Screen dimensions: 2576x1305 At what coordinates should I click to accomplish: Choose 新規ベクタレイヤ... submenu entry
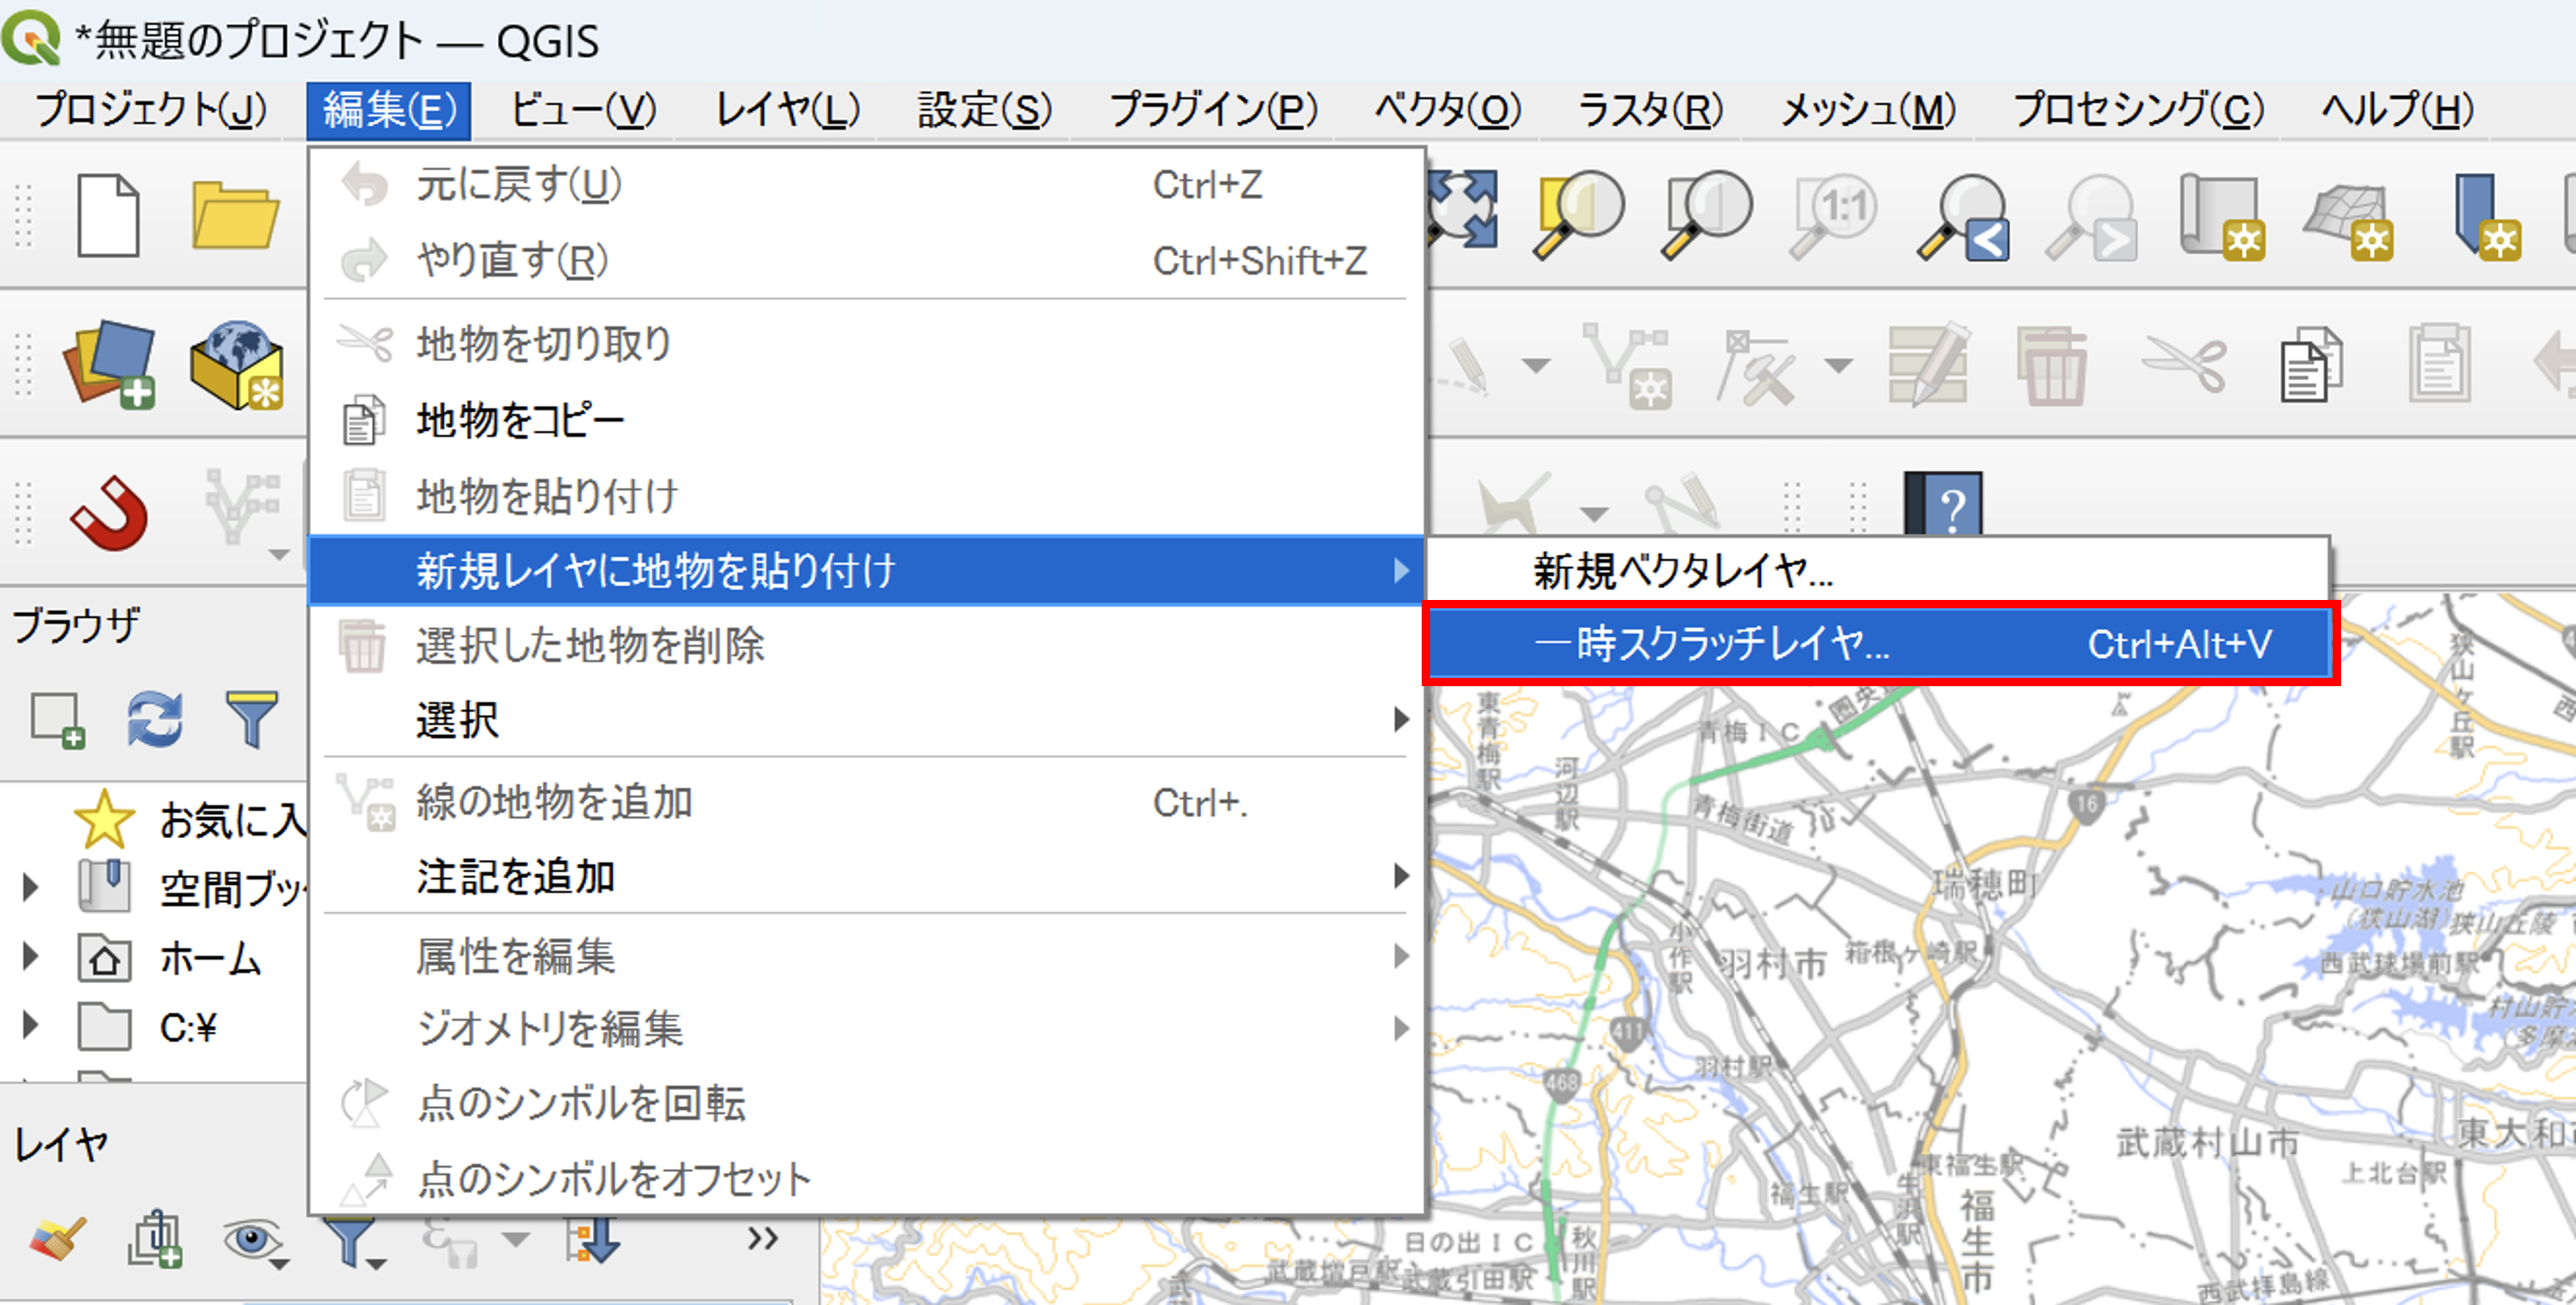1880,572
